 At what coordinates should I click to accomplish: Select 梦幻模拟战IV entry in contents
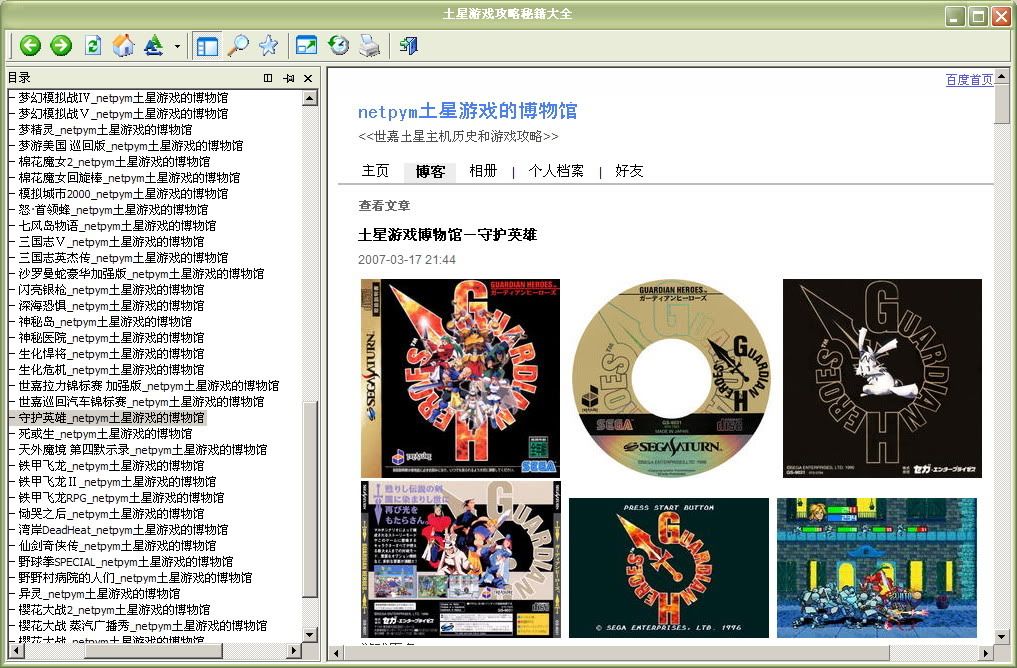123,98
